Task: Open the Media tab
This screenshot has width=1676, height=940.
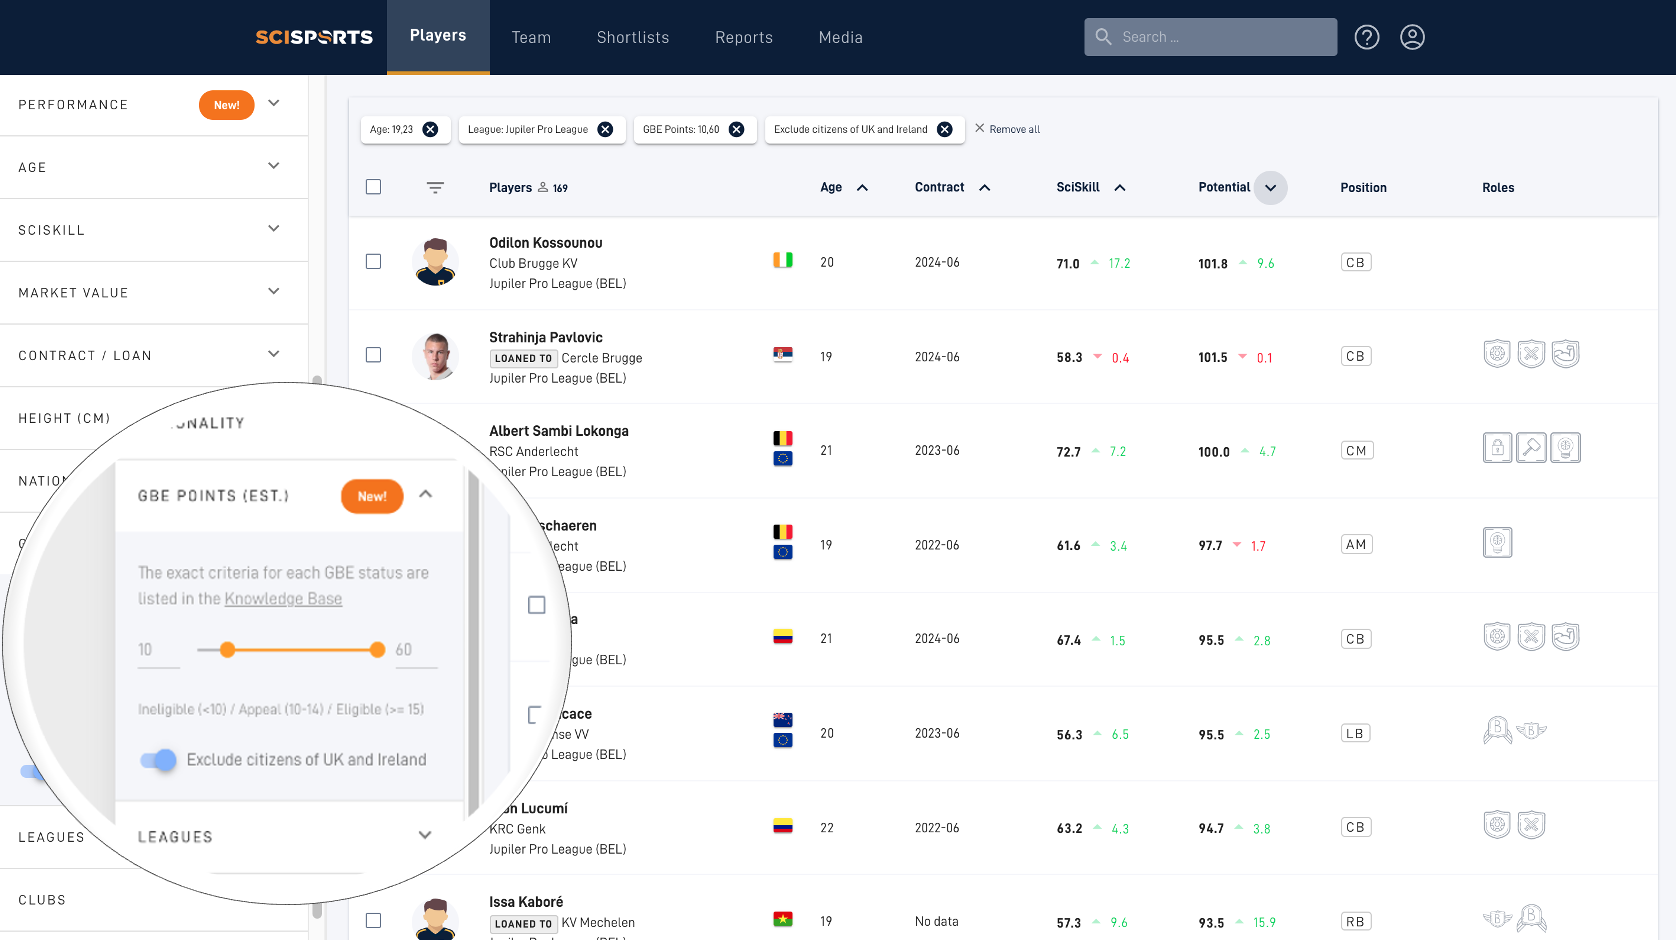Action: [841, 38]
